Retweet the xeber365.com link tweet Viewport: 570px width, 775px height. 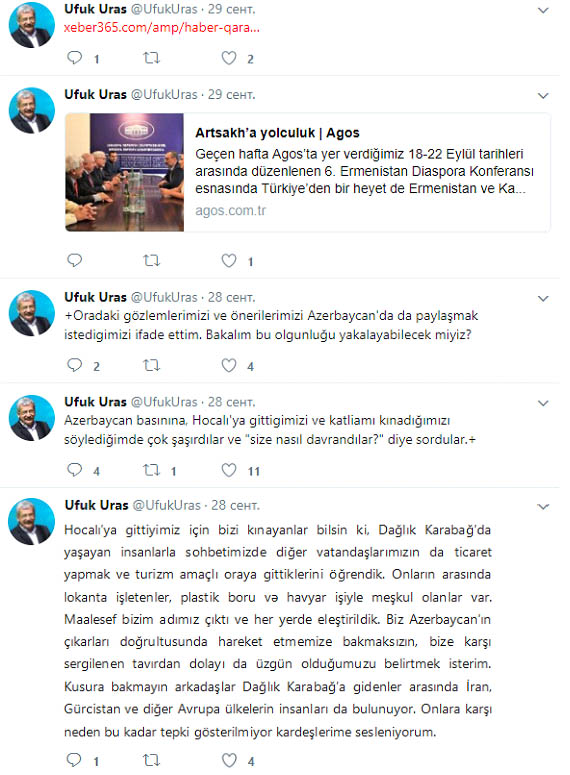click(151, 58)
